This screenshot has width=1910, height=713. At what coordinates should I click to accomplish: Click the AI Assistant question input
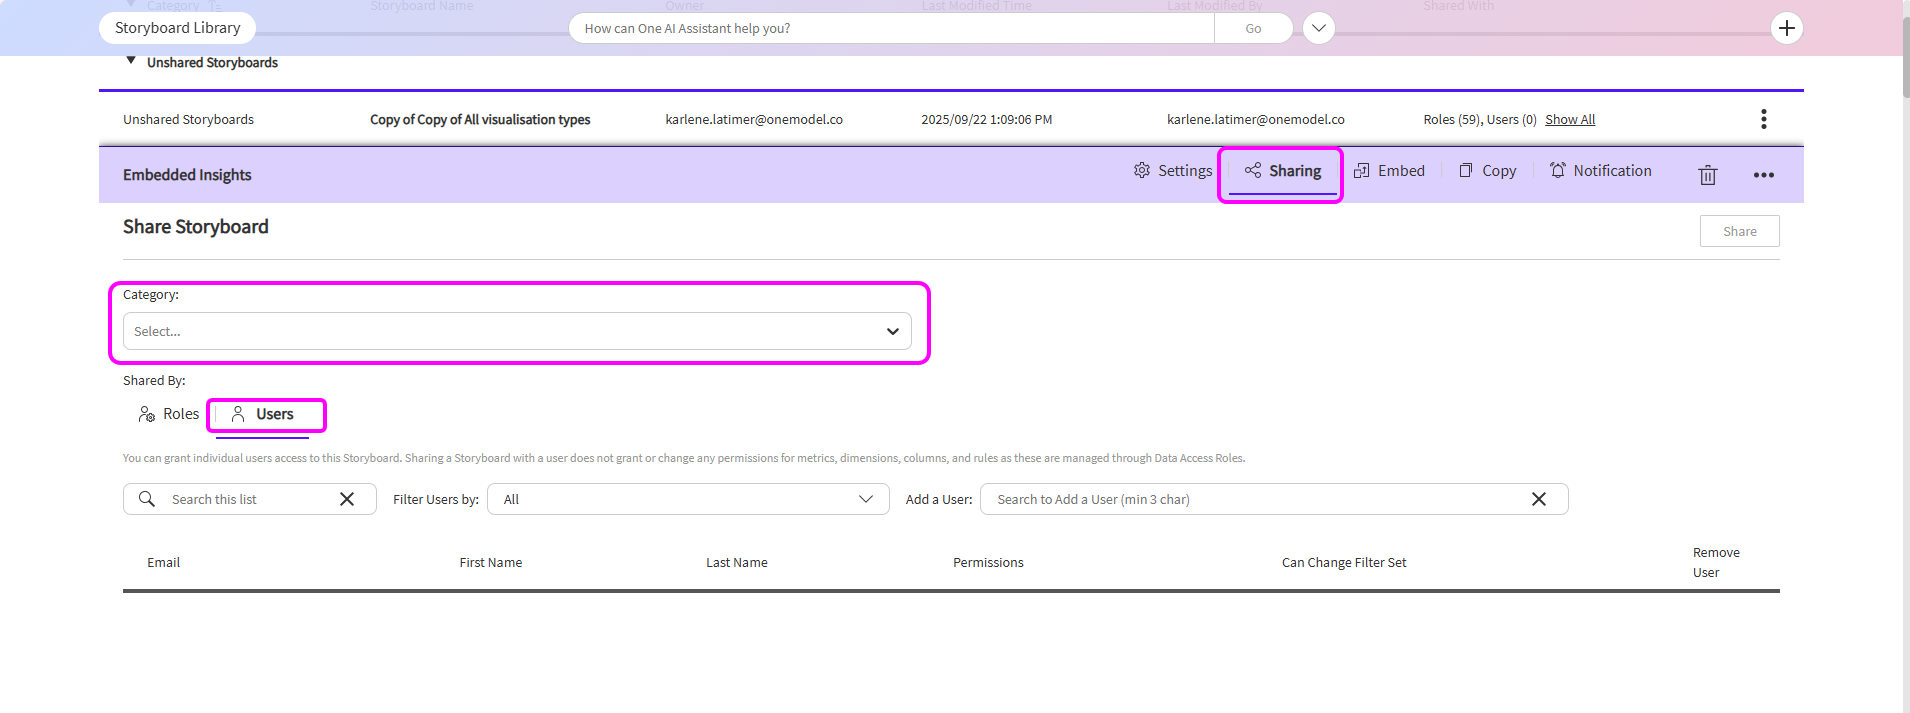890,28
